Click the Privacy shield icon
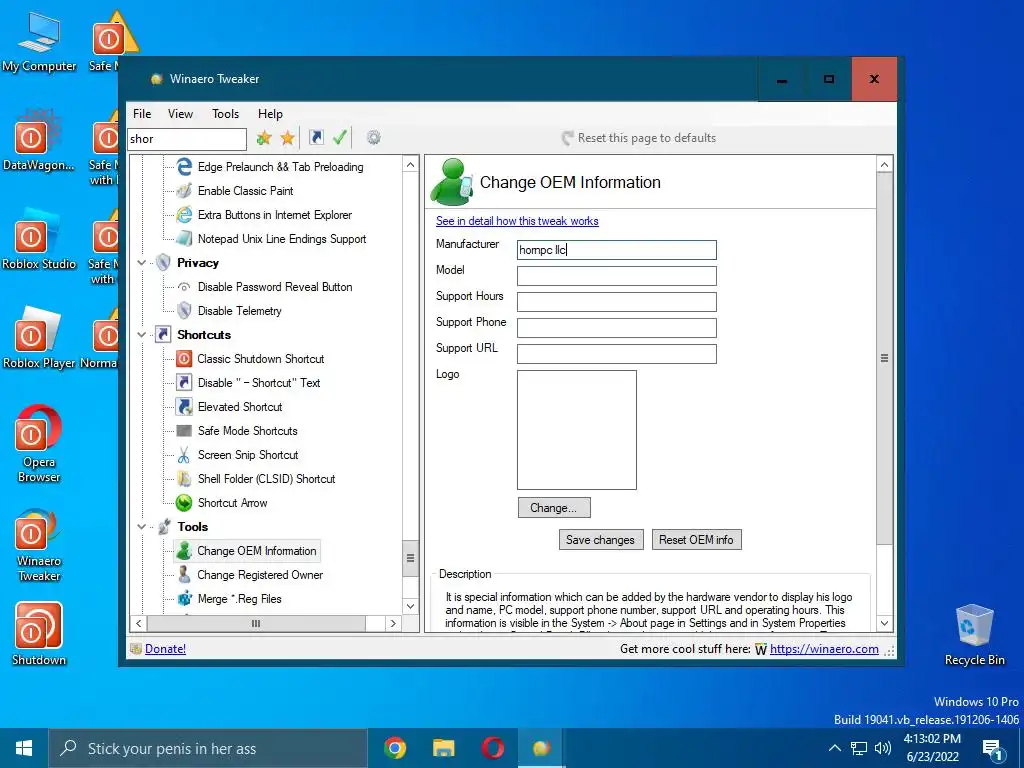 point(163,263)
